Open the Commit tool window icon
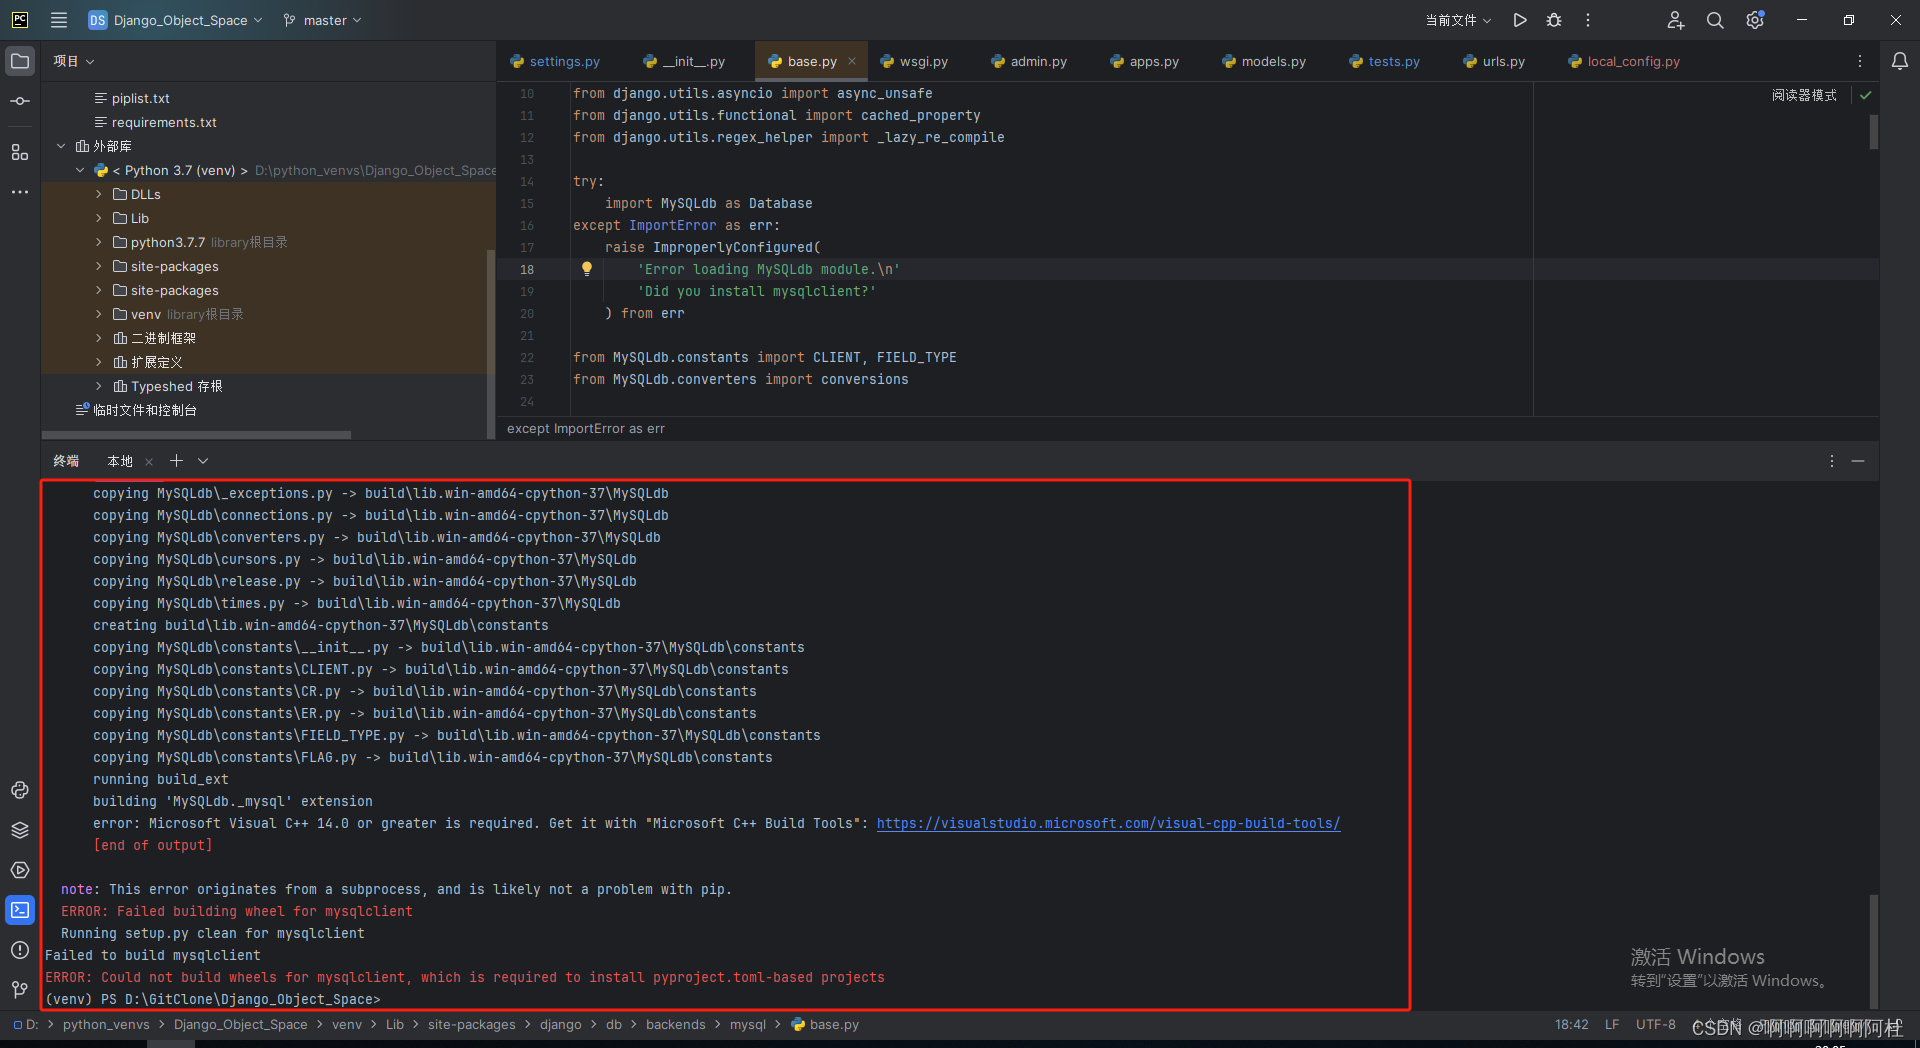1920x1048 pixels. 20,101
